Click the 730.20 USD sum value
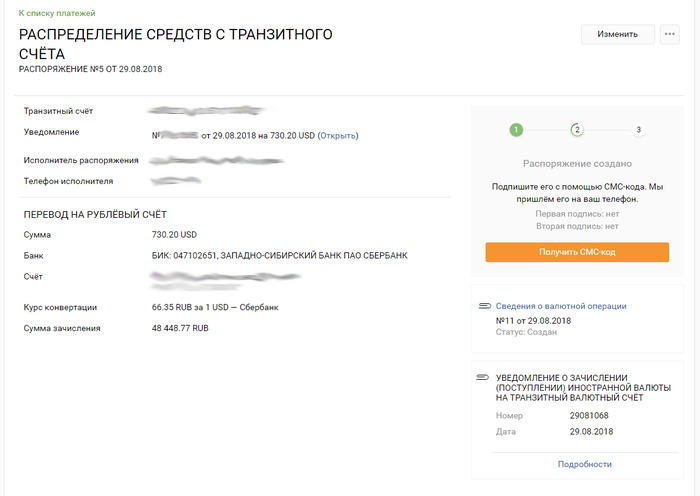This screenshot has height=496, width=700. 174,234
